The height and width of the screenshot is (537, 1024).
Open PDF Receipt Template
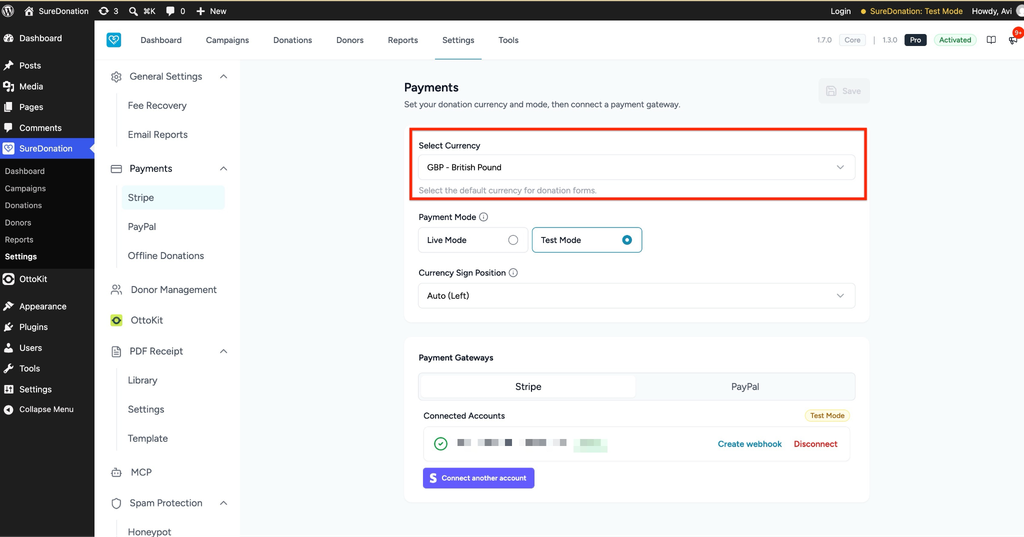(148, 438)
